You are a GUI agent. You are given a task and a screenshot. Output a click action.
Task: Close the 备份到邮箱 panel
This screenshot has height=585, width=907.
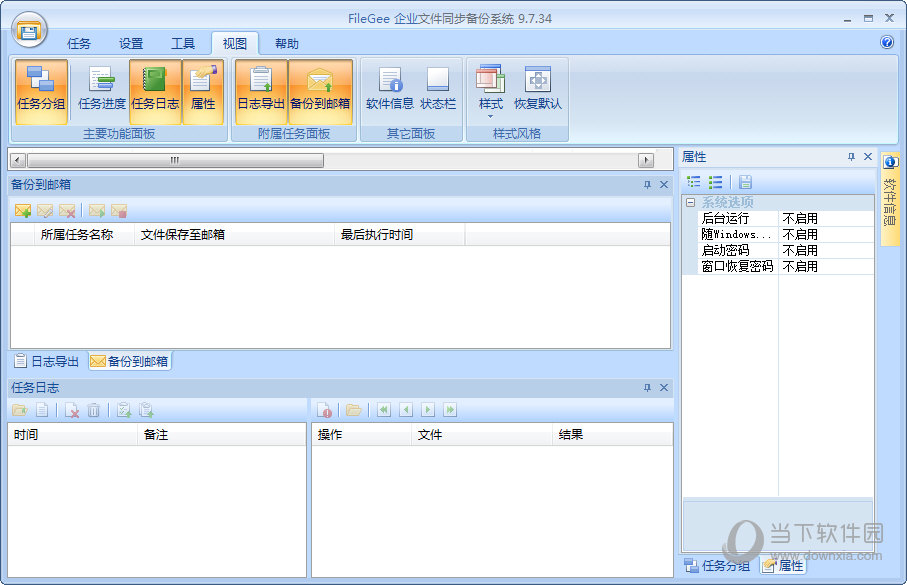click(664, 185)
